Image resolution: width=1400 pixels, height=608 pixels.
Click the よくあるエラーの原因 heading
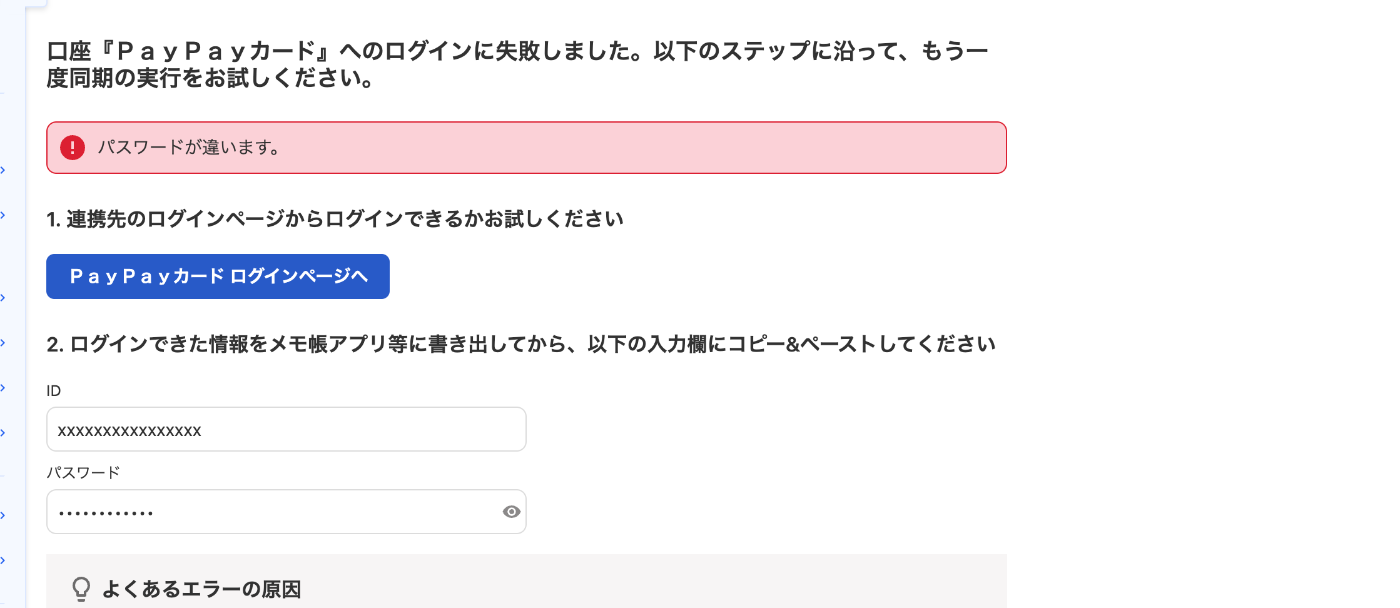201,589
